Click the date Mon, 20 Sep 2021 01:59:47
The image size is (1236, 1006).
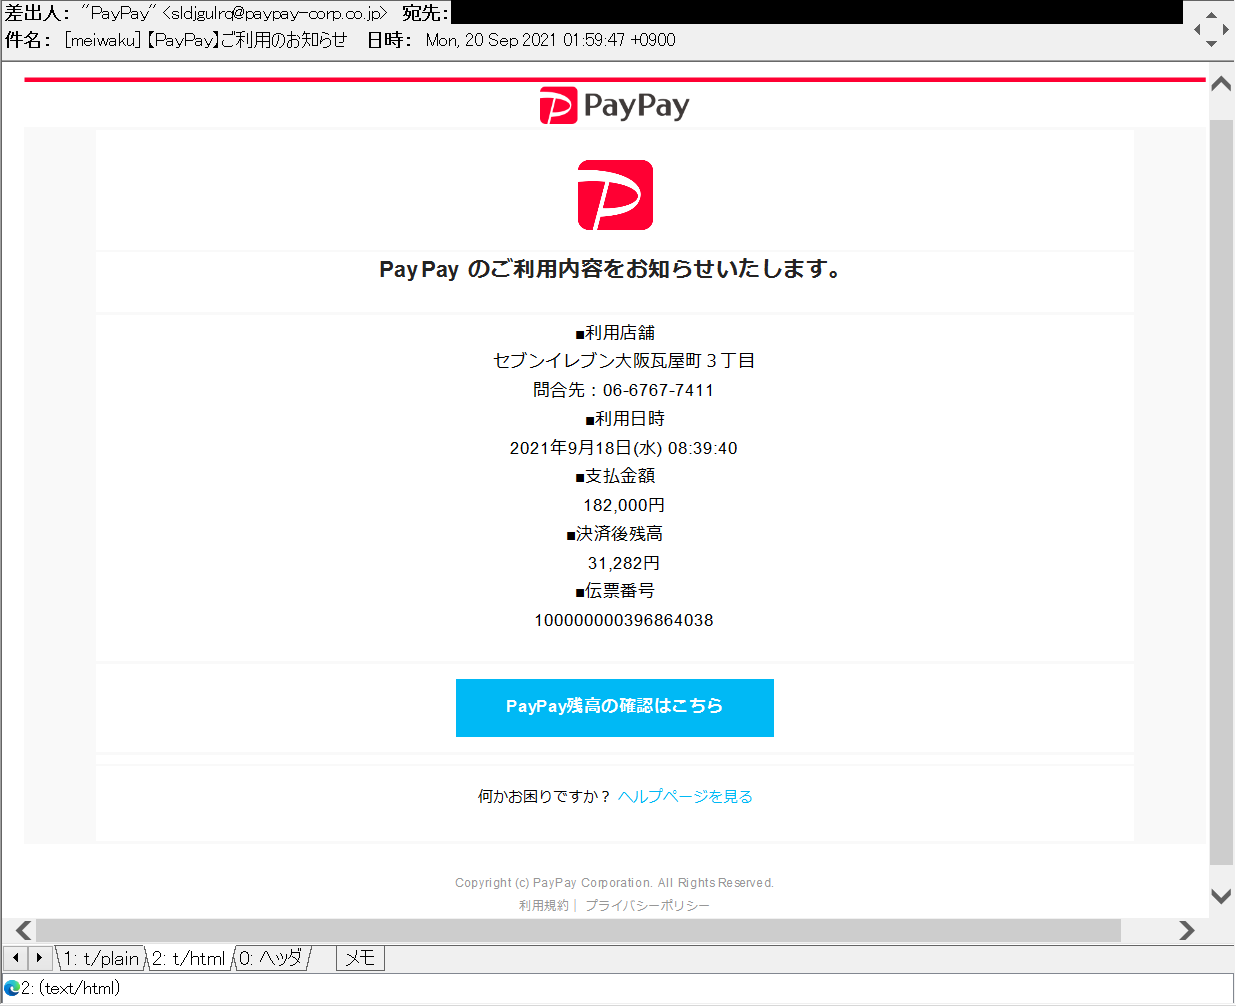526,40
